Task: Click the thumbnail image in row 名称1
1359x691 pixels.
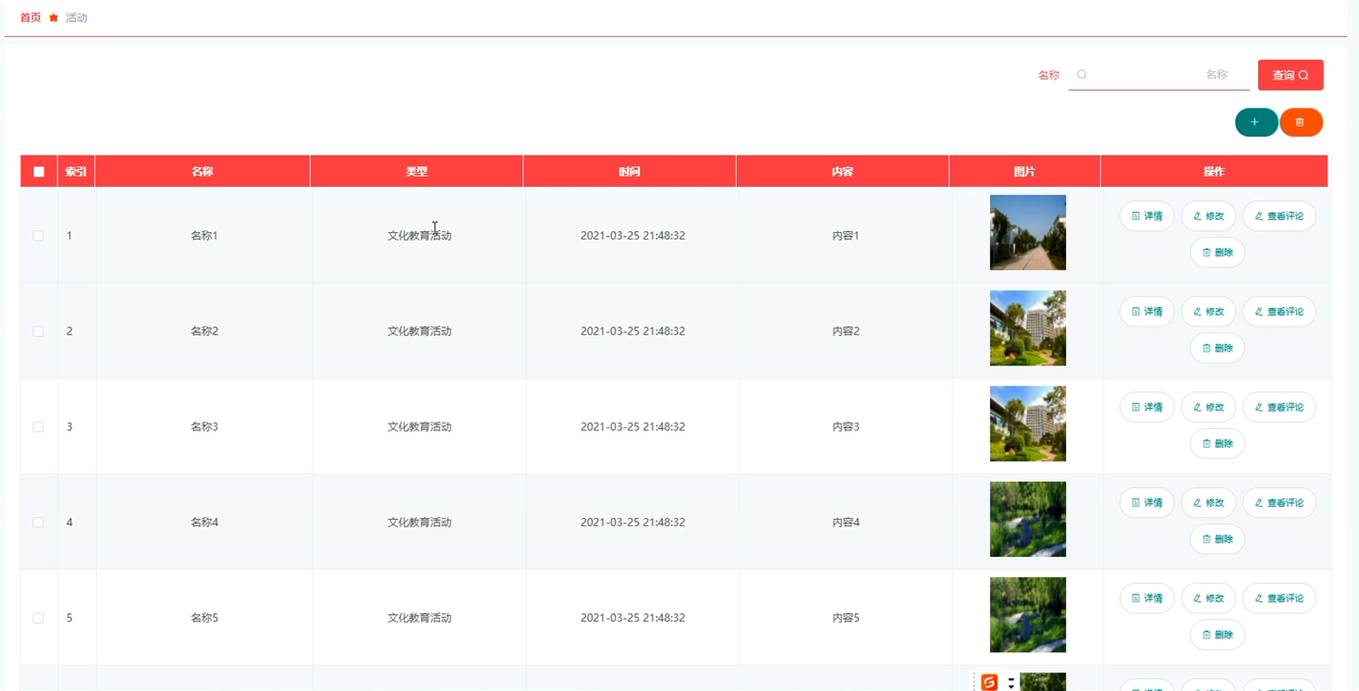Action: [x=1028, y=233]
